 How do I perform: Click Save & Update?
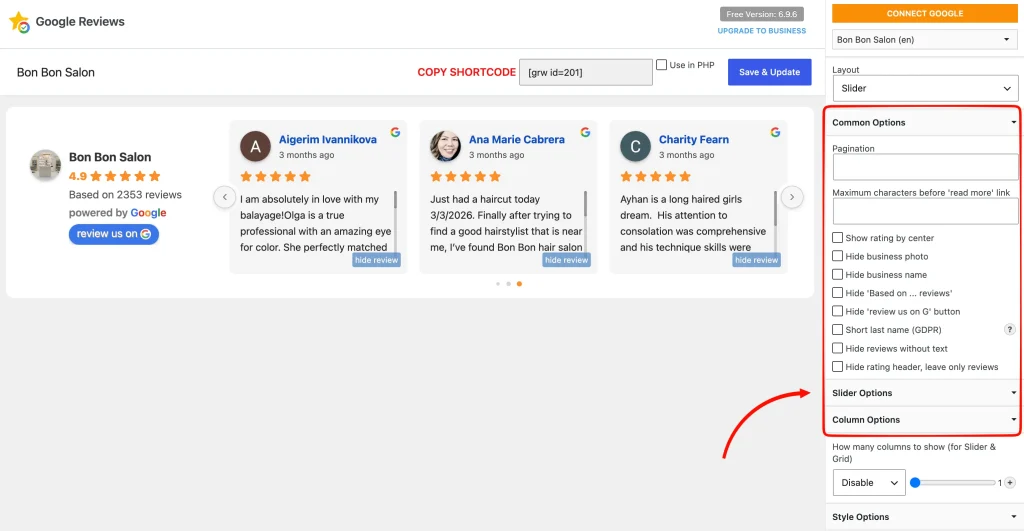pyautogui.click(x=769, y=72)
